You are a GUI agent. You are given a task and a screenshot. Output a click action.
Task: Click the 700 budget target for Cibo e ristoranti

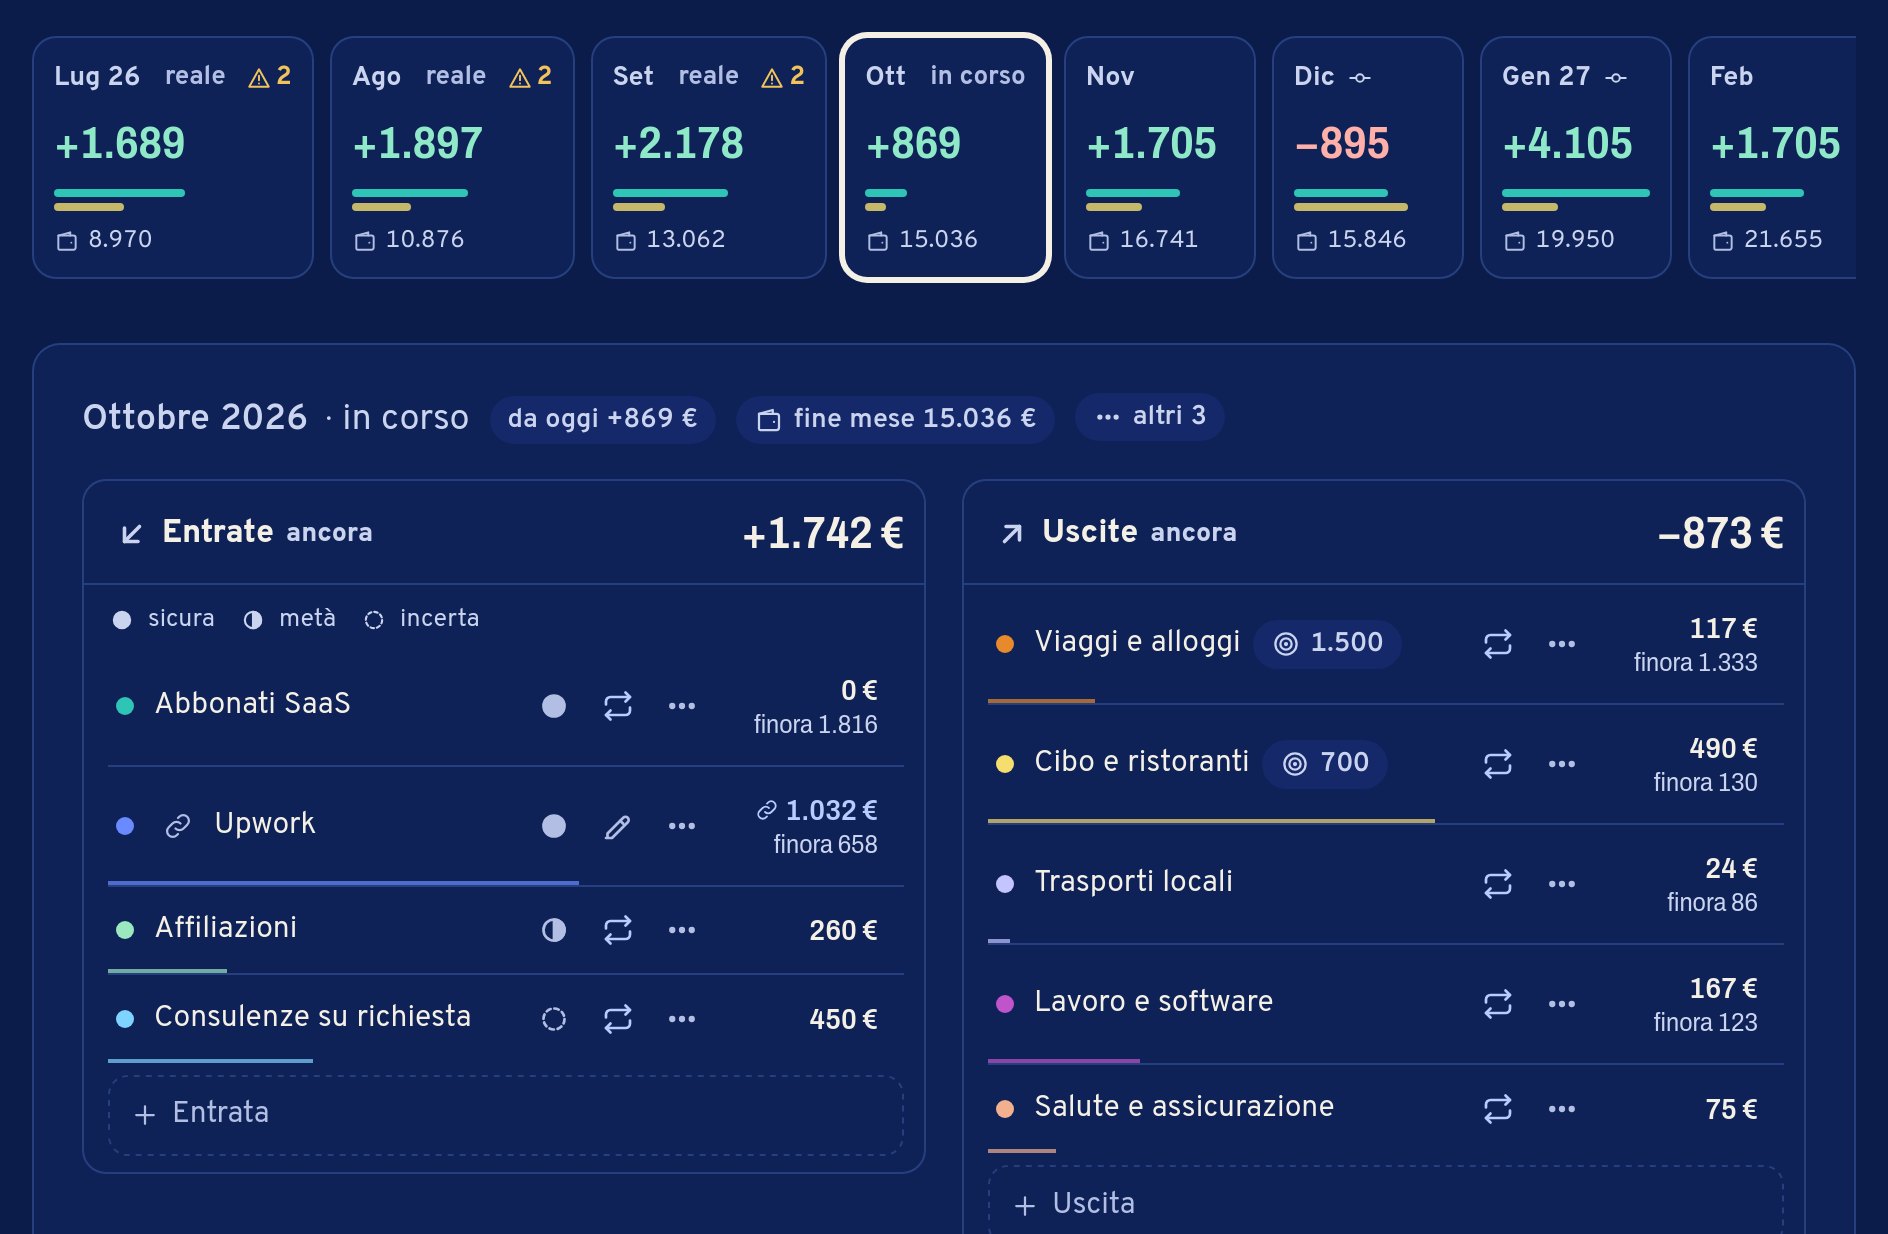click(1325, 763)
